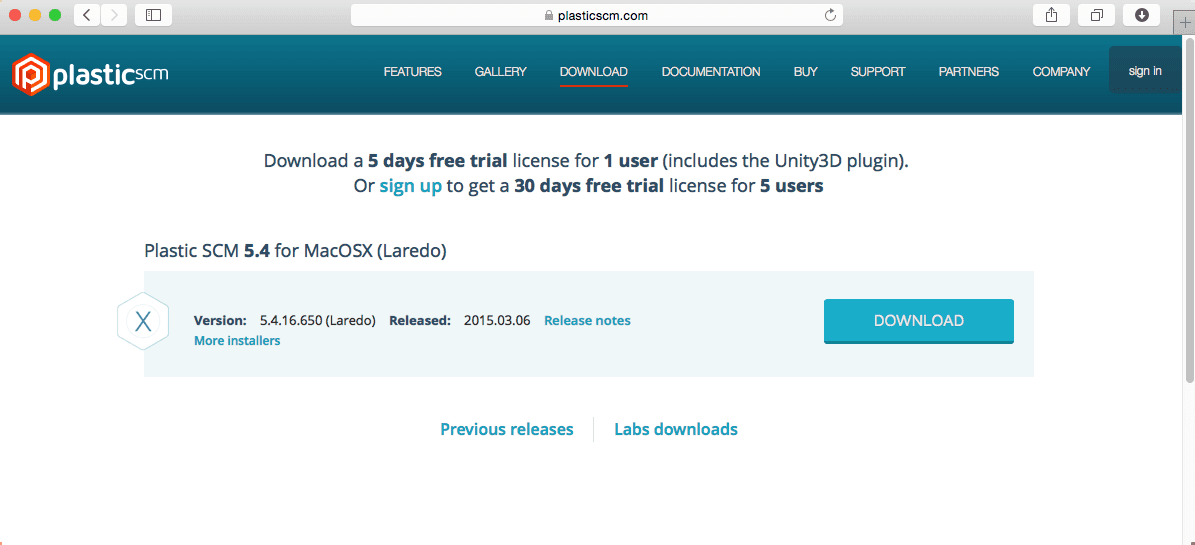Click the version text 5.4.16.650 (Laredo)
This screenshot has width=1195, height=545.
318,320
